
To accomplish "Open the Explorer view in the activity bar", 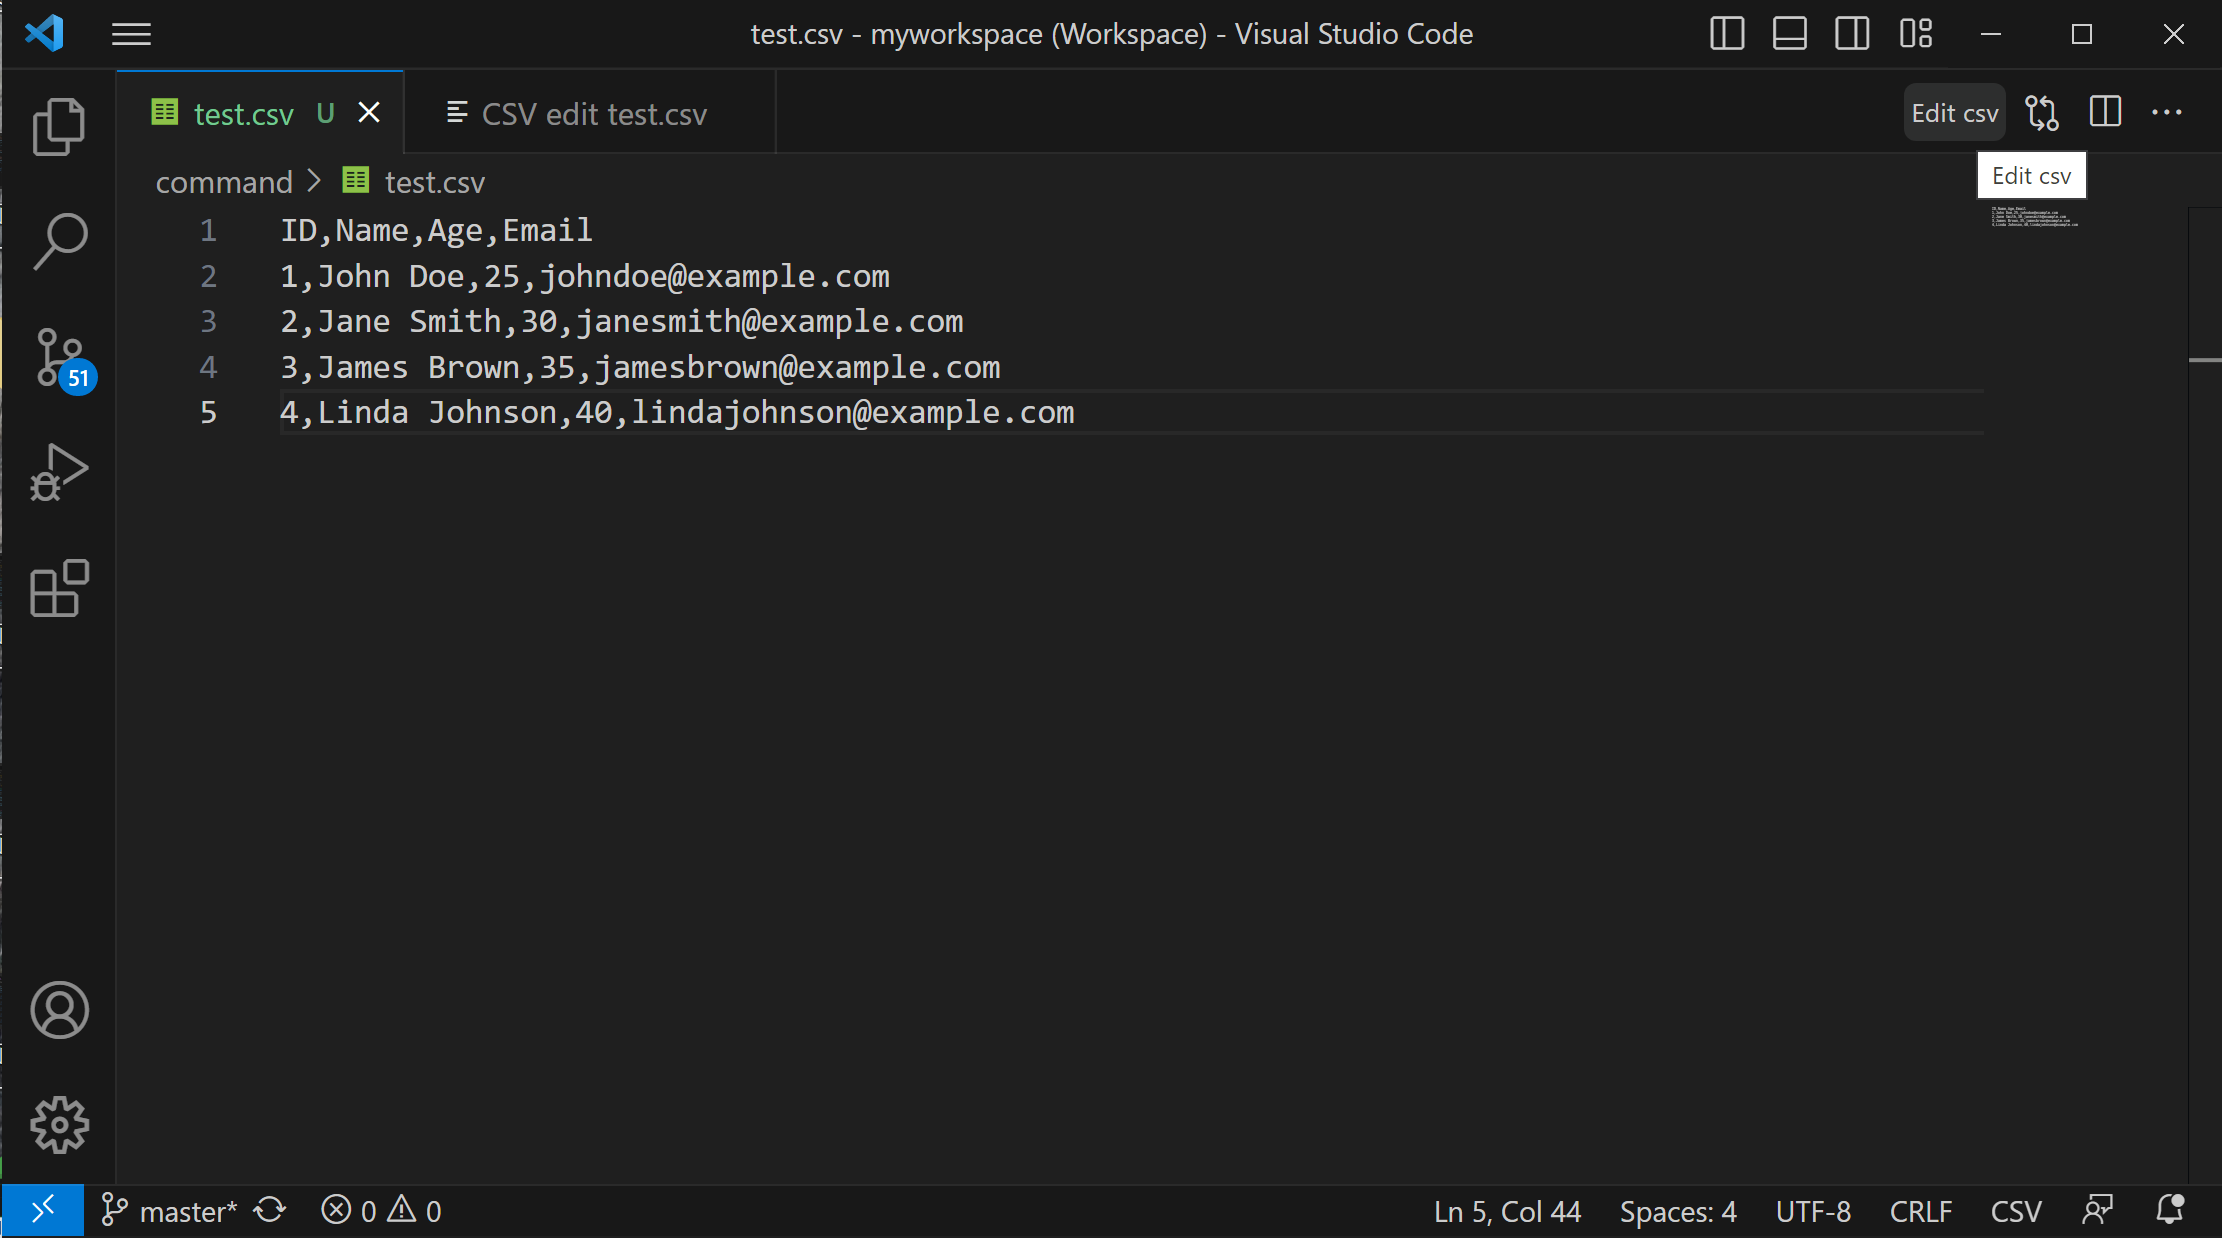I will point(59,127).
